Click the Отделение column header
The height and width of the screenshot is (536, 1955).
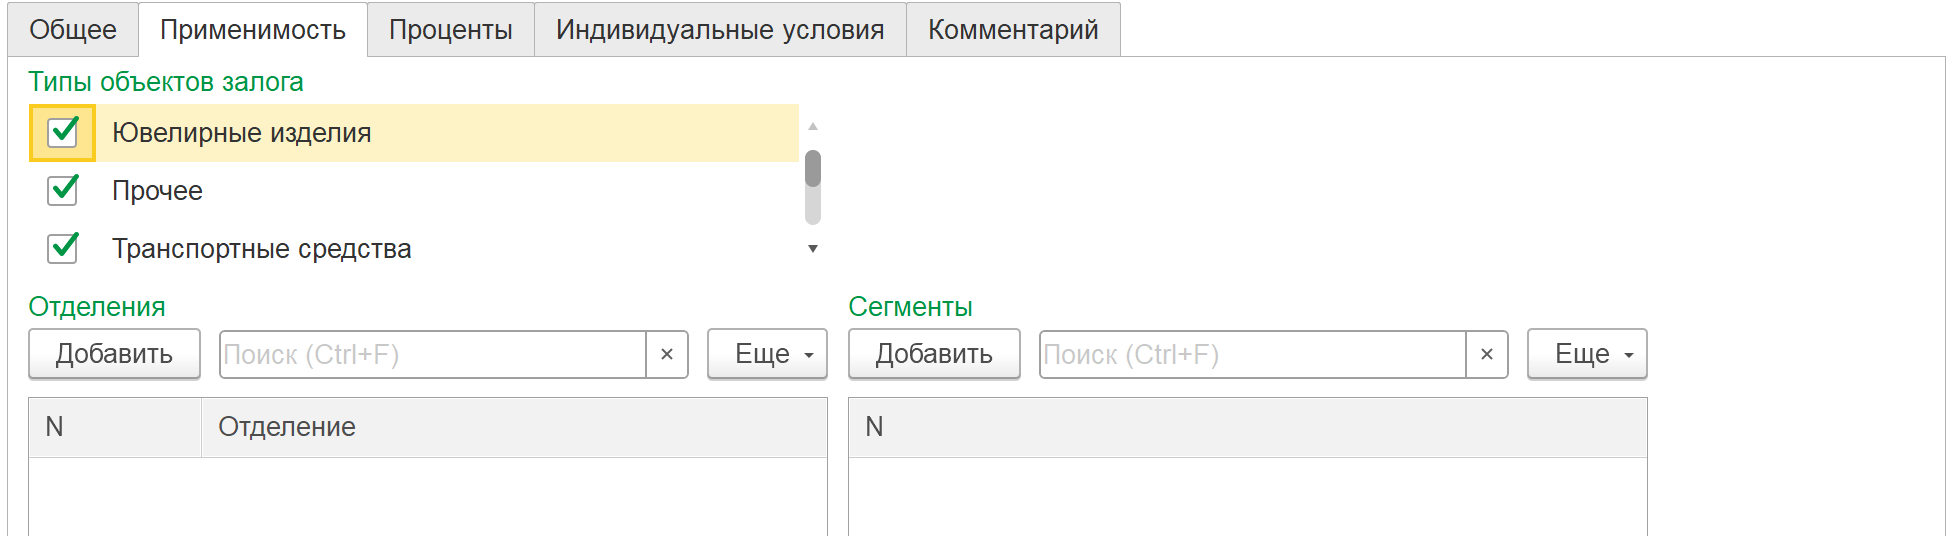(x=514, y=427)
